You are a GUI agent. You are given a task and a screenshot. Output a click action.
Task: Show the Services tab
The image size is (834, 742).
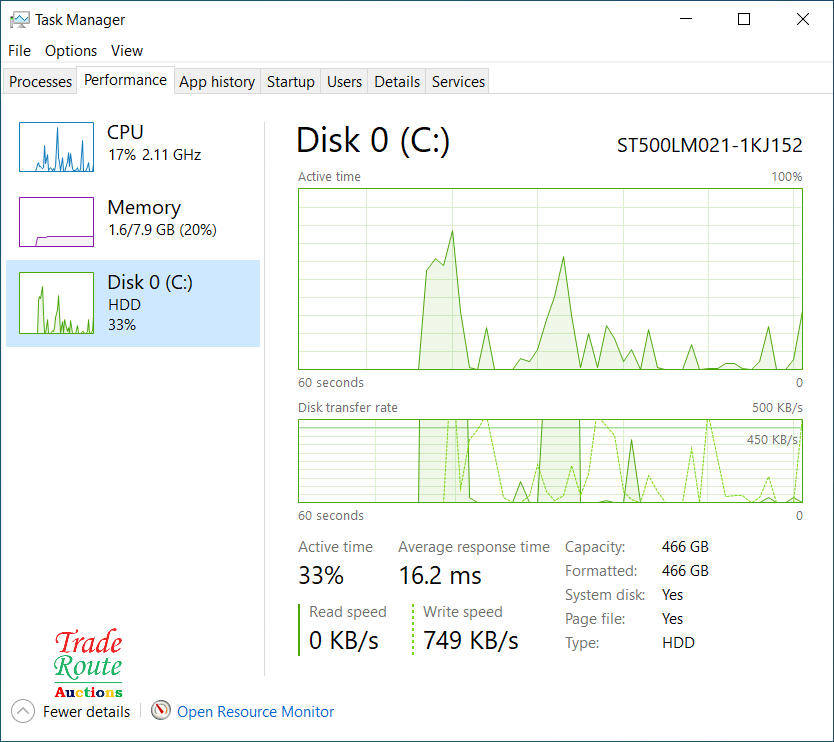point(458,82)
